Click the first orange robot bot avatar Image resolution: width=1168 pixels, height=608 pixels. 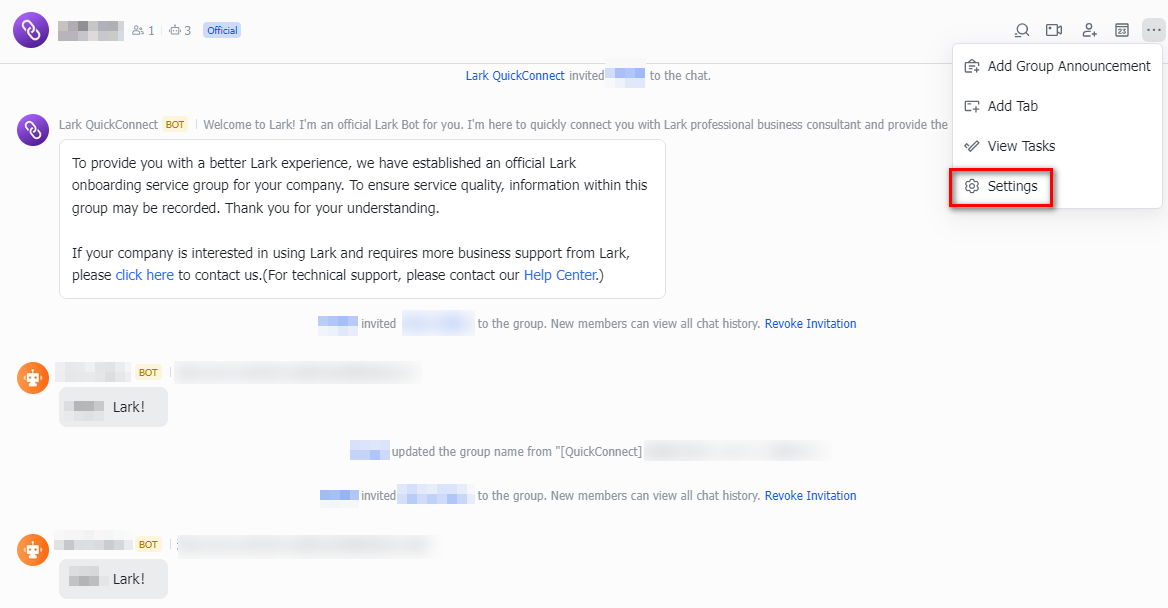coord(33,378)
